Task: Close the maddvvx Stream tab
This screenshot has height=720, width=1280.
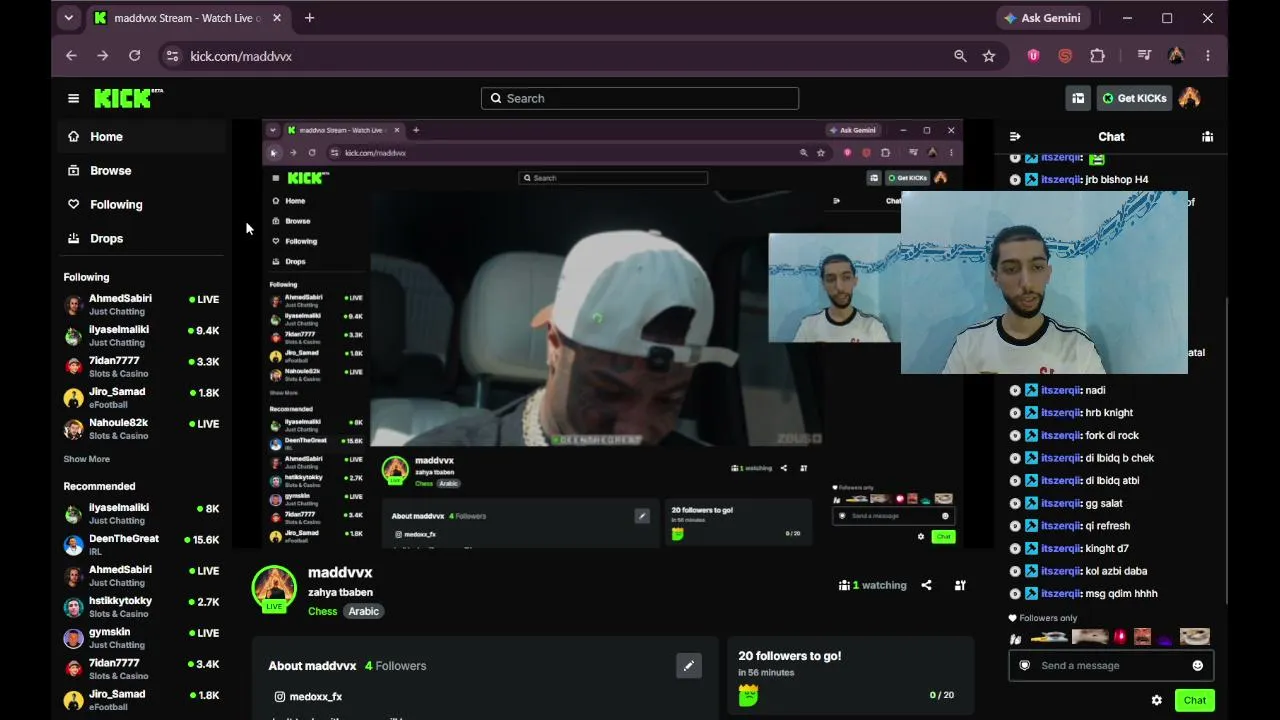Action: tap(277, 18)
